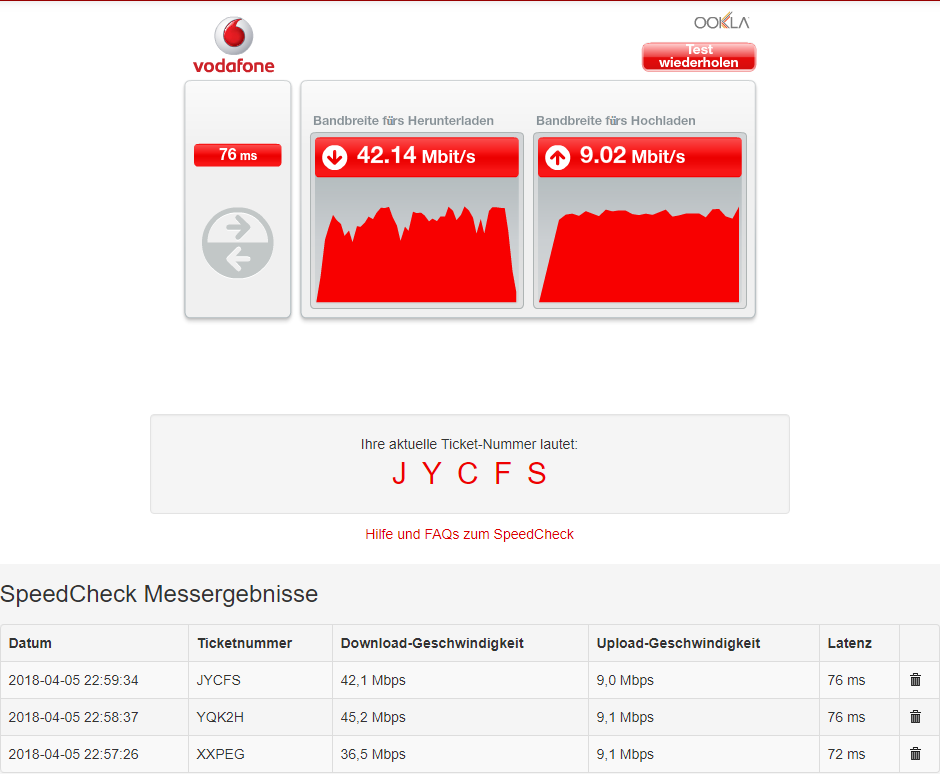The image size is (940, 774).
Task: Click the SpeedCheck Messergebnisse heading
Action: 159,594
